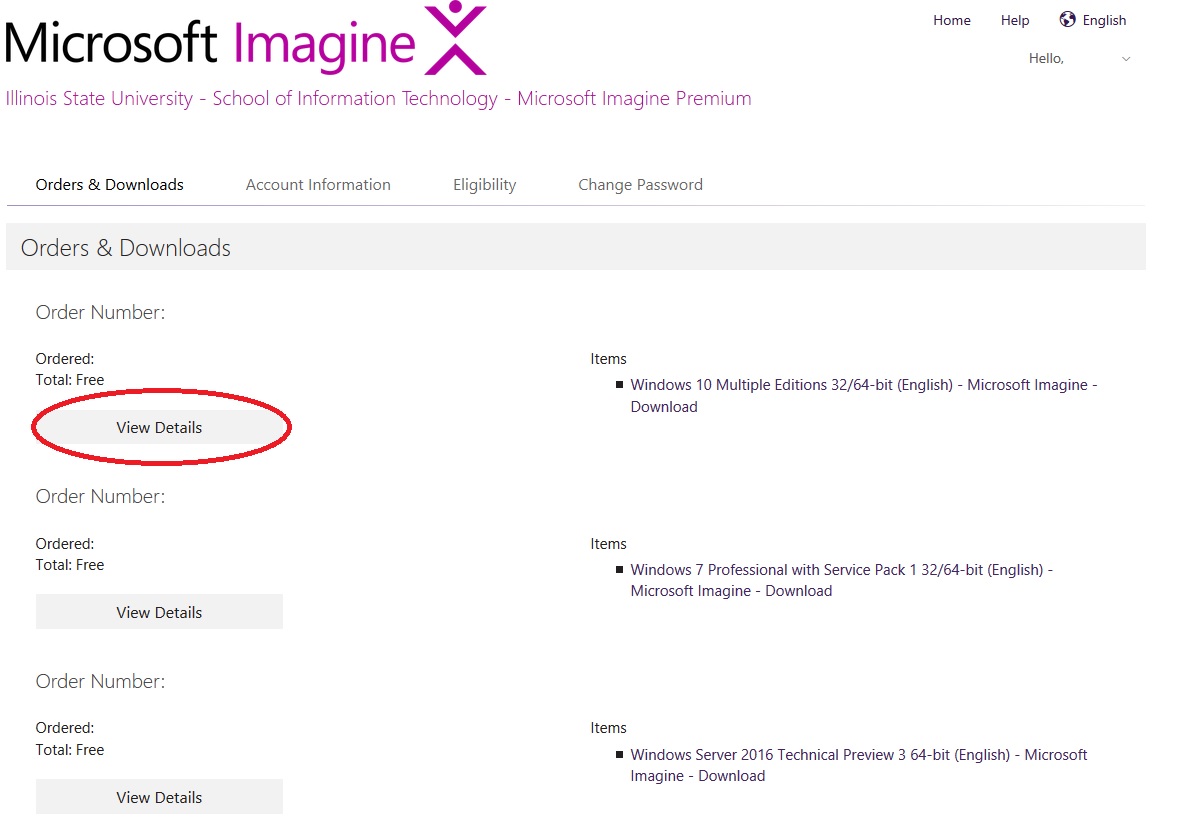Switch to Account Information tab
This screenshot has height=831, width=1179.
pyautogui.click(x=318, y=185)
